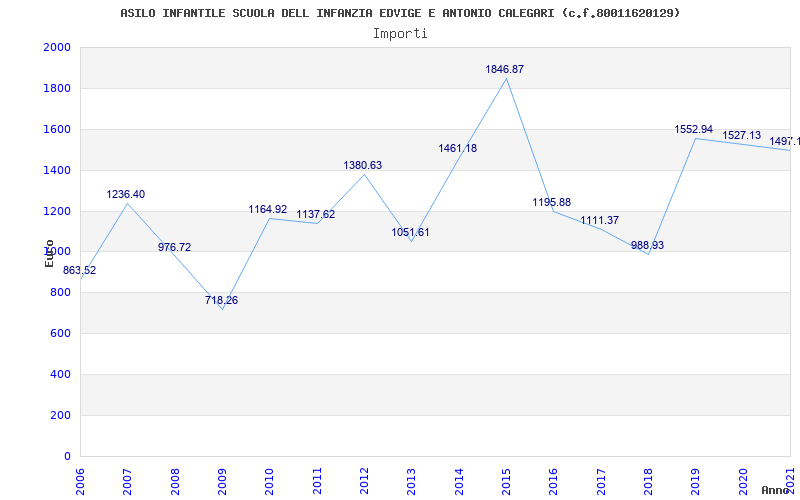
Task: Select the 1051.61 data label
Action: coord(410,233)
